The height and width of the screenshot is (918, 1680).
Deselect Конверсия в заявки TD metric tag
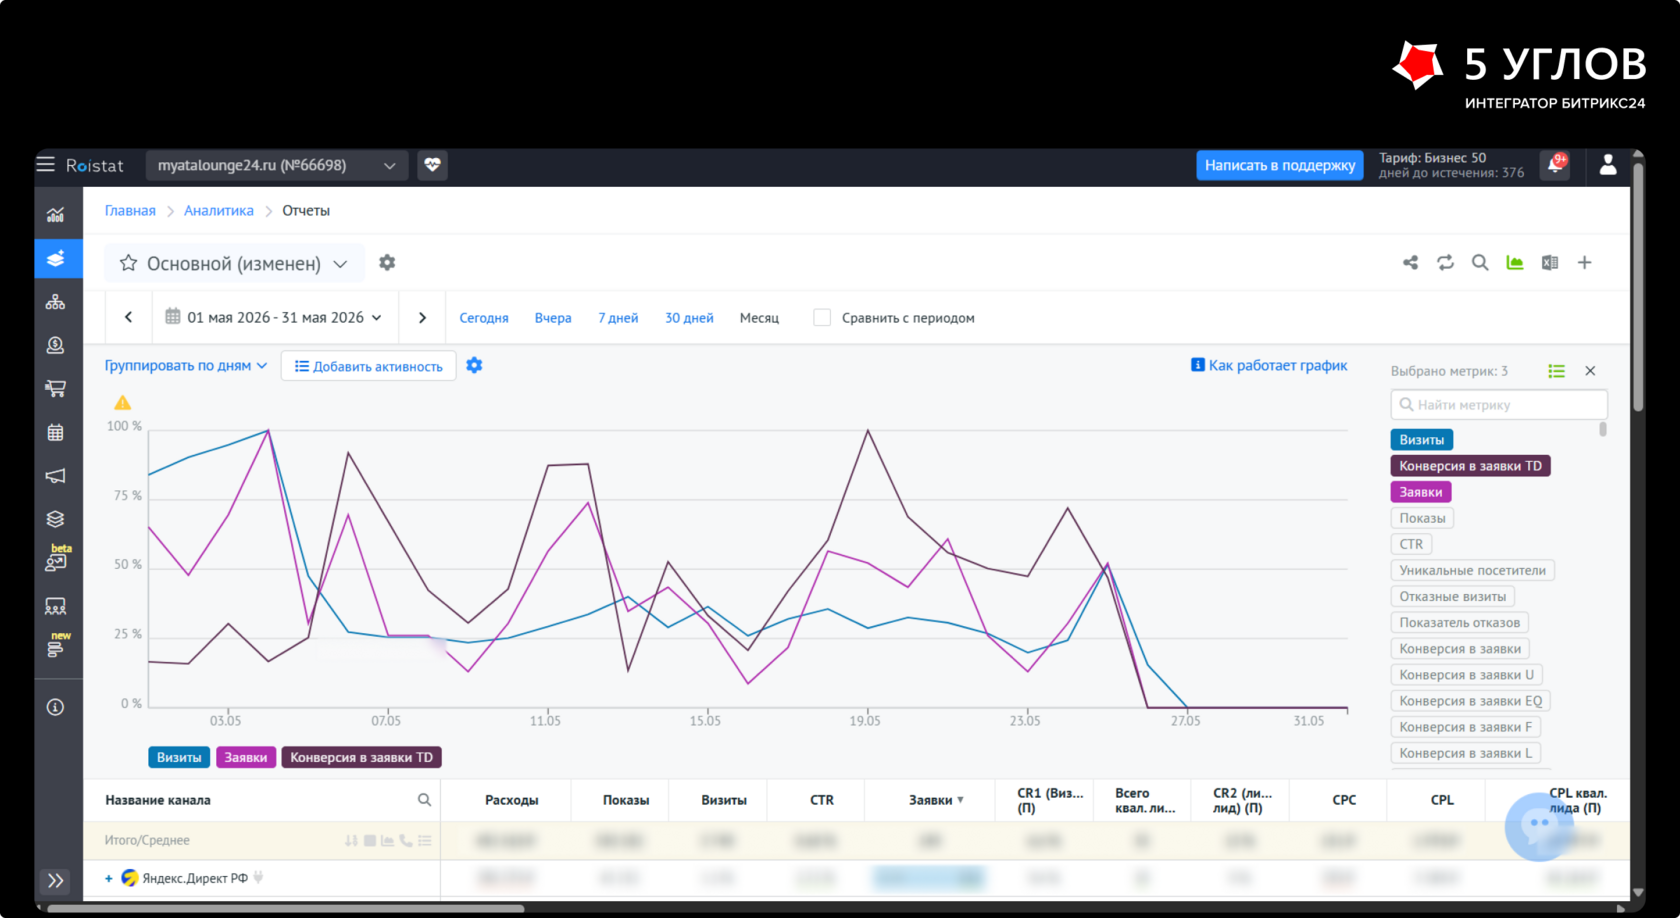[1470, 466]
